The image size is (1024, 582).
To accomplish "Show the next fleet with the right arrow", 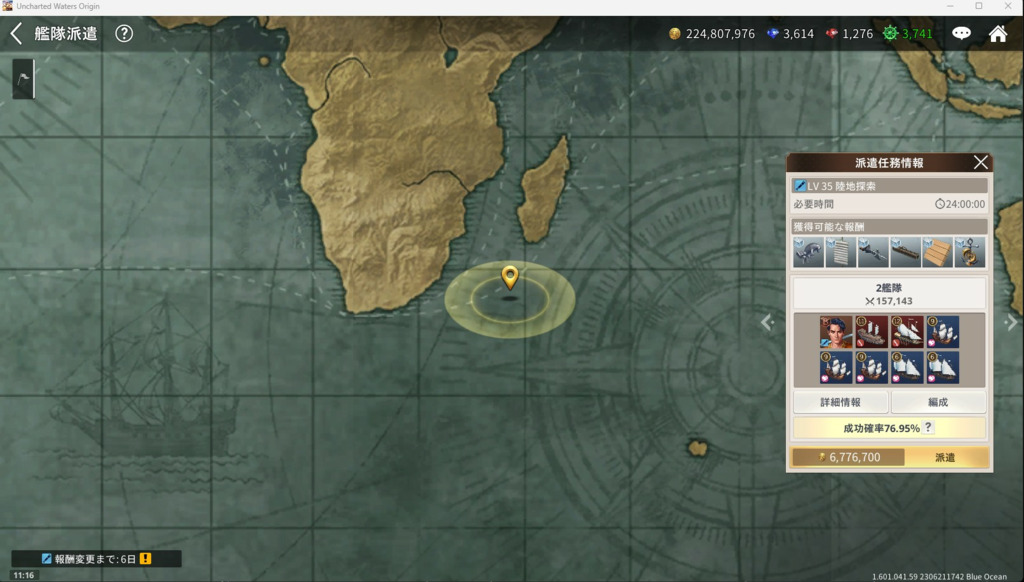I will point(1011,322).
